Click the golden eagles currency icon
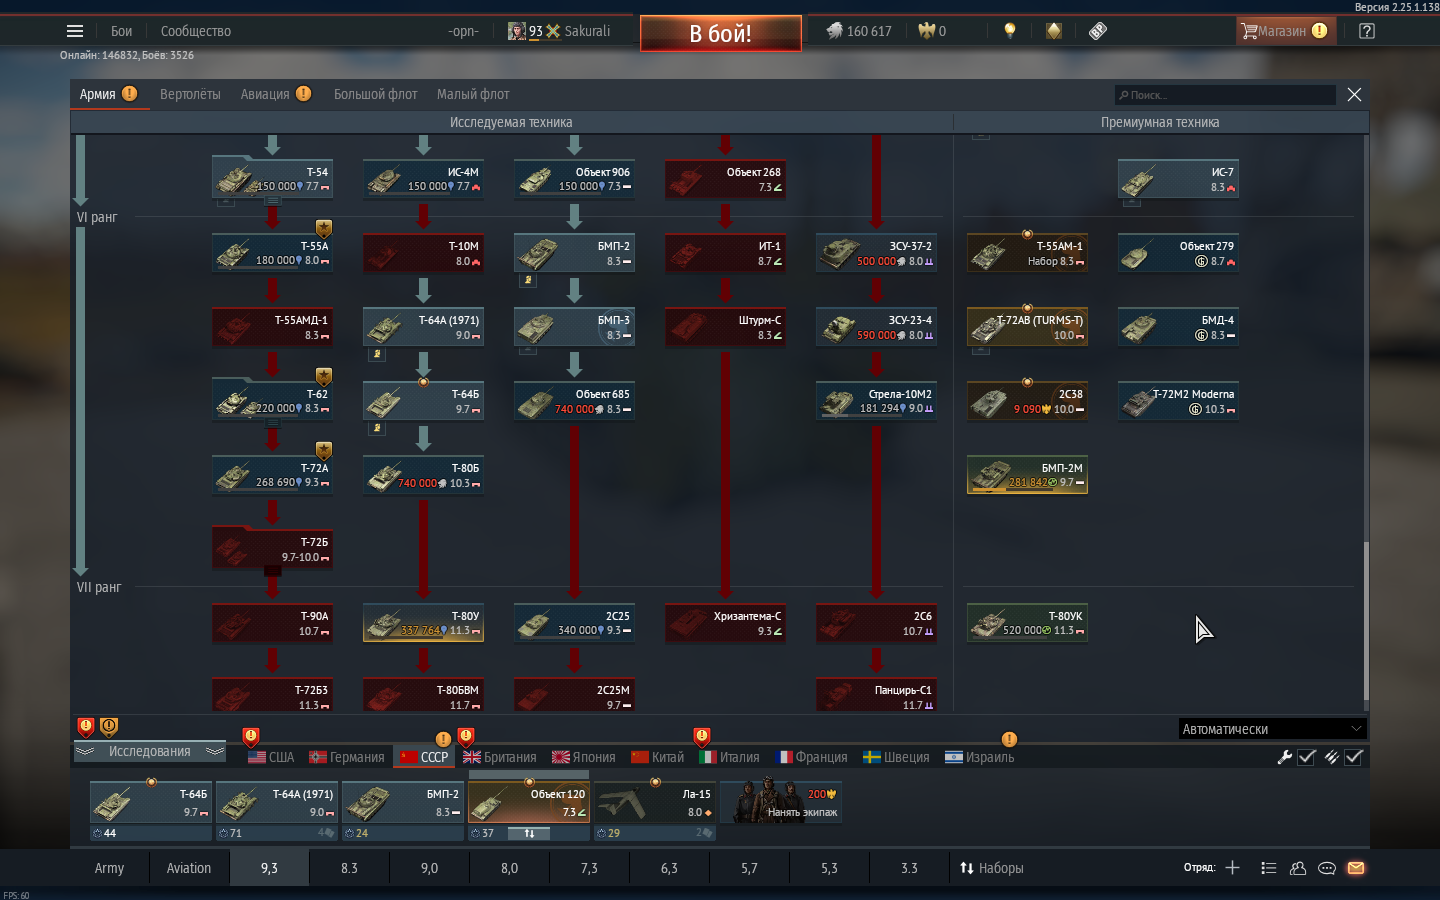Screen dimensions: 1440x900 [x=926, y=31]
